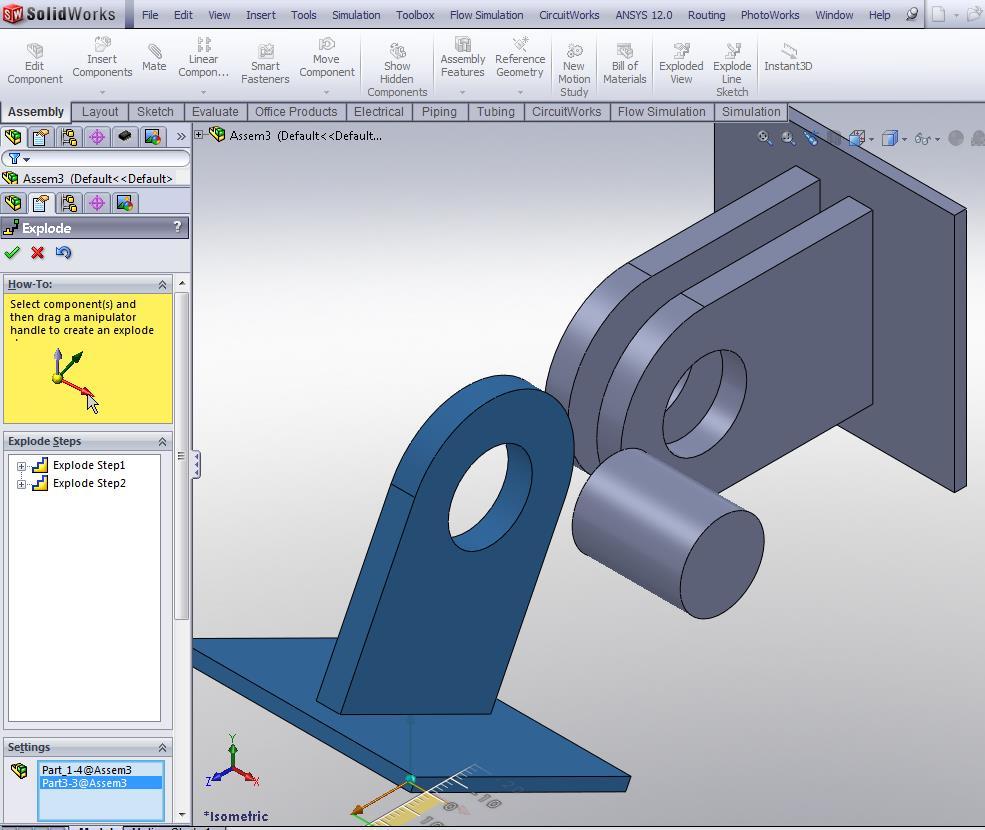The width and height of the screenshot is (985, 830).
Task: Switch to the Sketch tab
Action: [x=155, y=112]
